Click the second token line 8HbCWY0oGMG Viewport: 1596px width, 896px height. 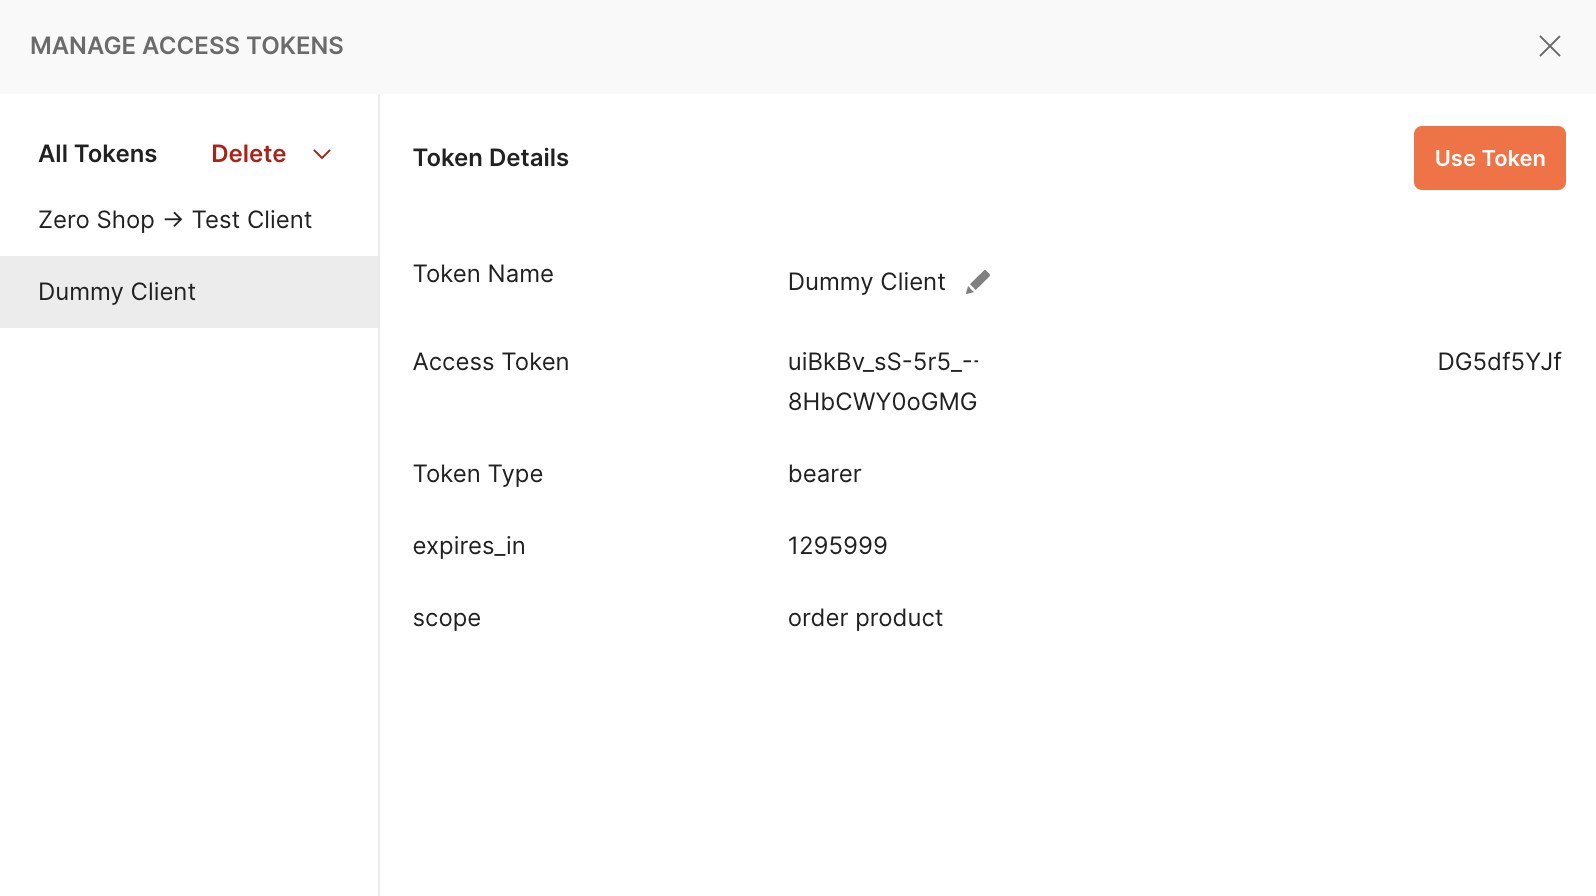click(883, 402)
